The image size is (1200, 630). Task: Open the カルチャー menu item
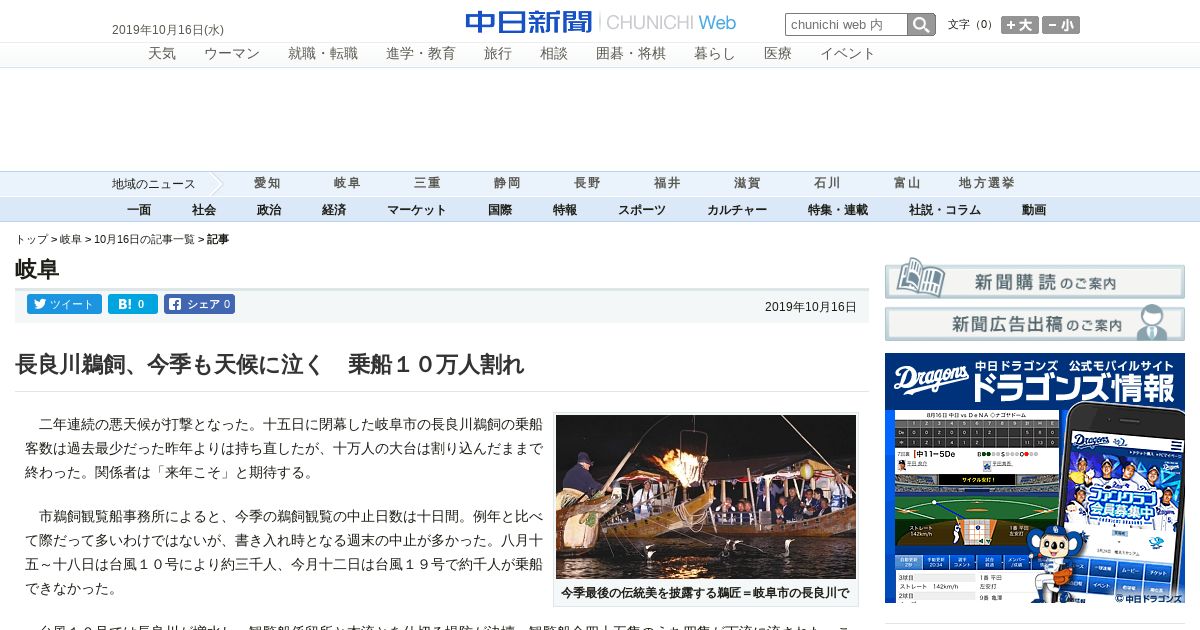tap(737, 210)
